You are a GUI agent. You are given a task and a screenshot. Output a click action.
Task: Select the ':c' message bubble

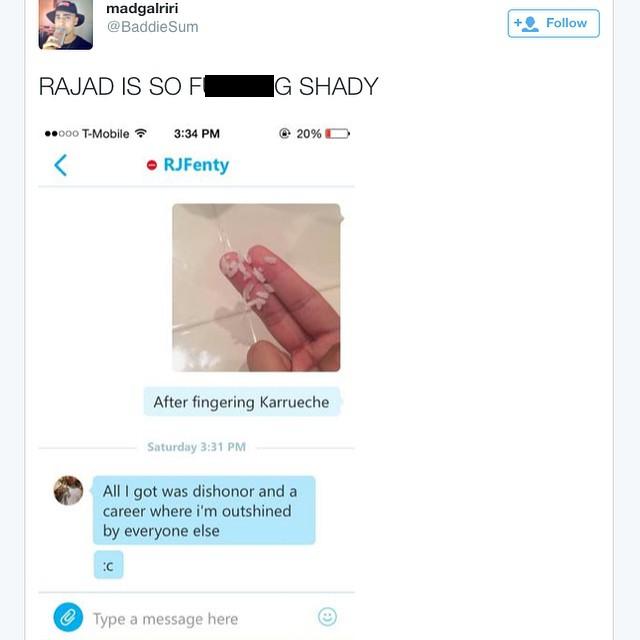pyautogui.click(x=109, y=565)
